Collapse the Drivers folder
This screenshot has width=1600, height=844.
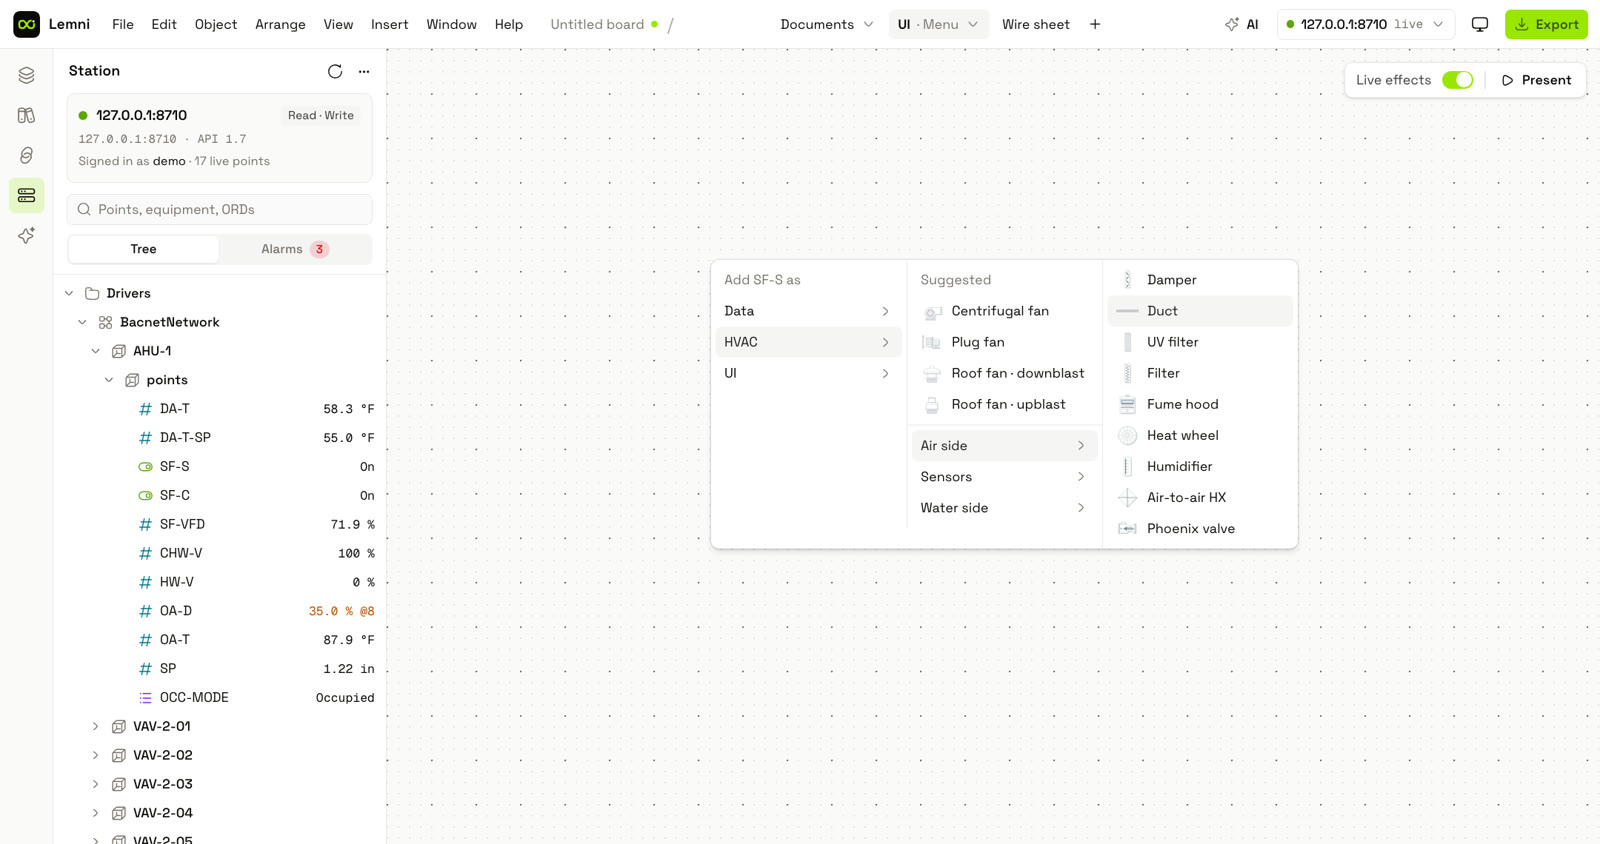click(69, 293)
